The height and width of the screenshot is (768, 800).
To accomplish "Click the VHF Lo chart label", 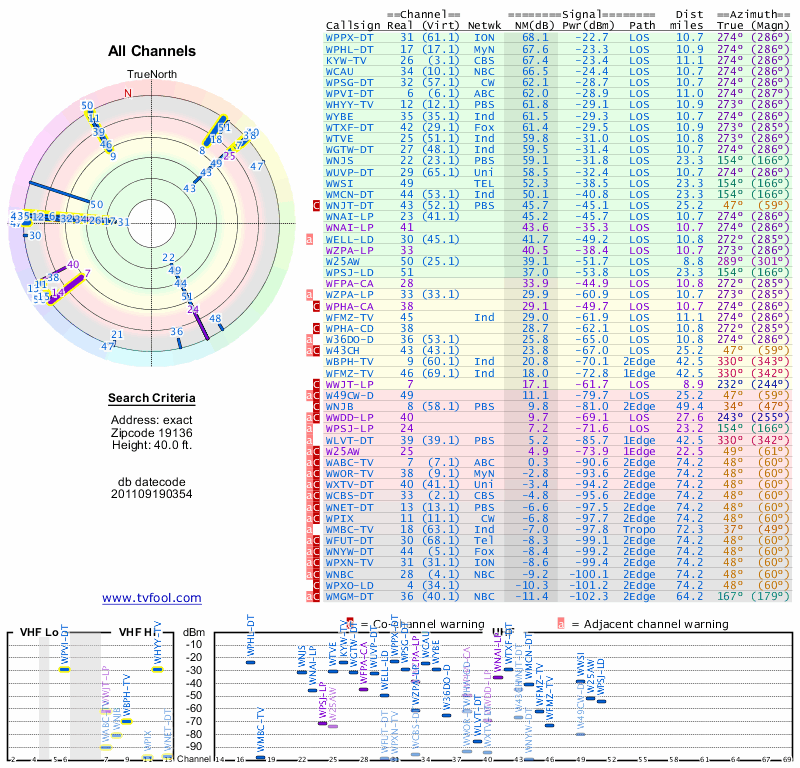I will pyautogui.click(x=39, y=632).
